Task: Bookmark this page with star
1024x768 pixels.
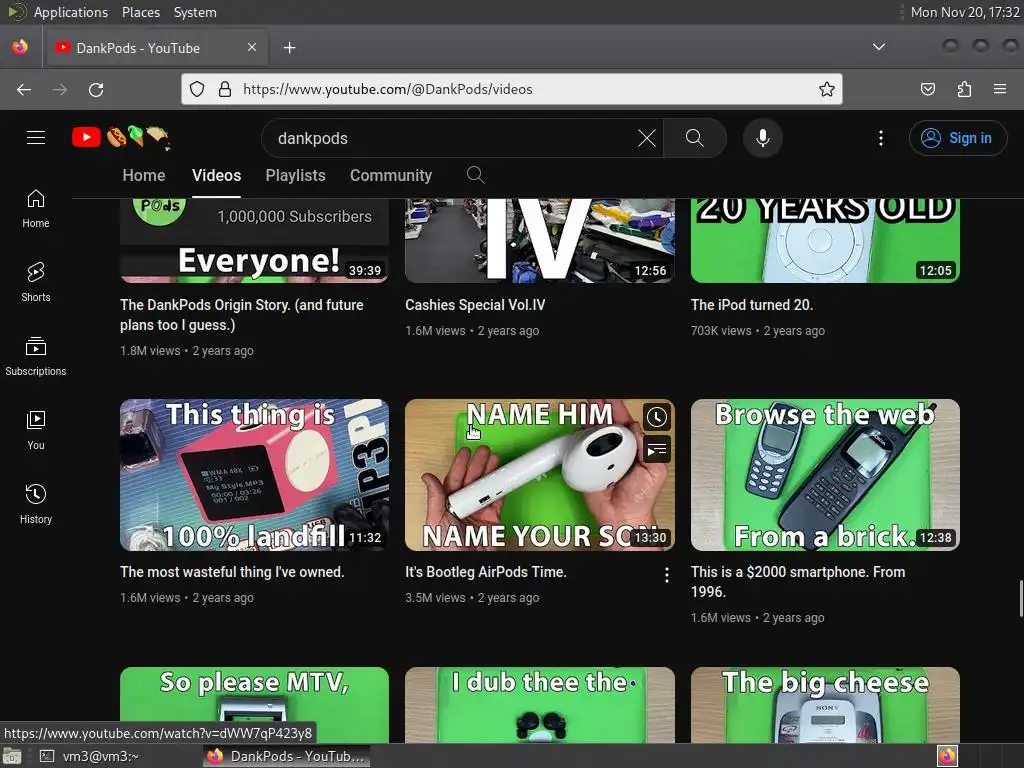Action: coord(826,89)
